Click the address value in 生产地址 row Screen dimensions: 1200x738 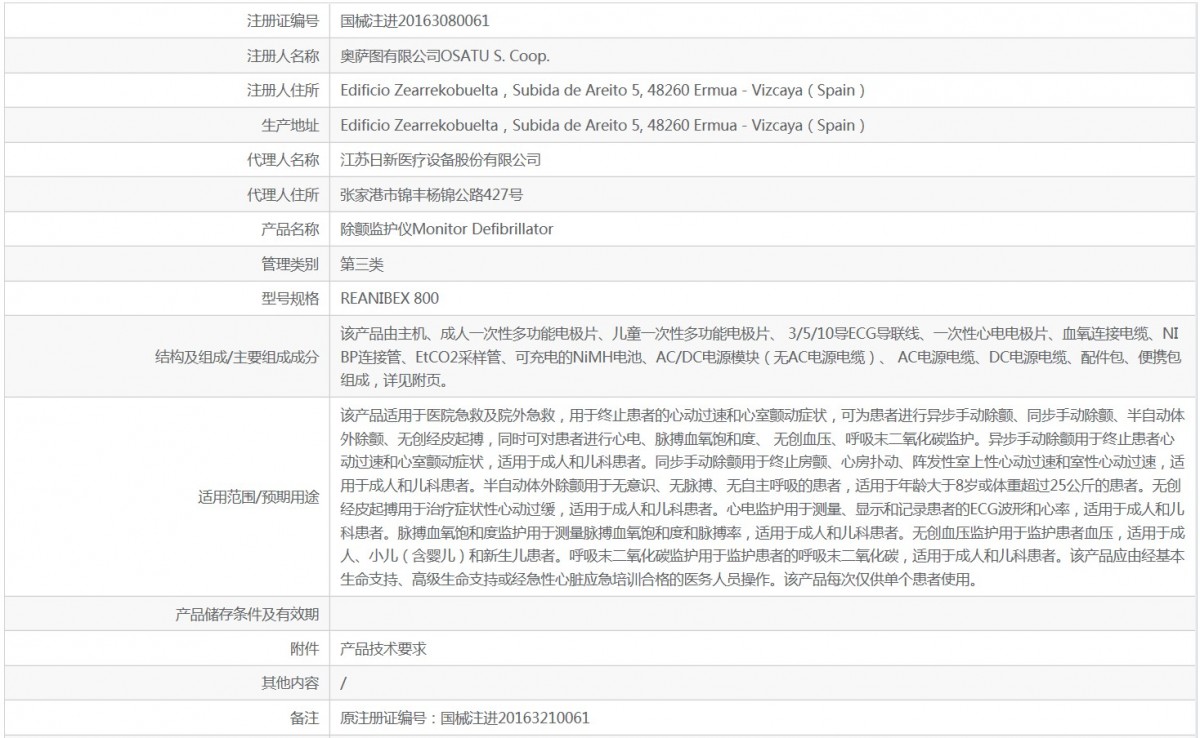point(602,125)
